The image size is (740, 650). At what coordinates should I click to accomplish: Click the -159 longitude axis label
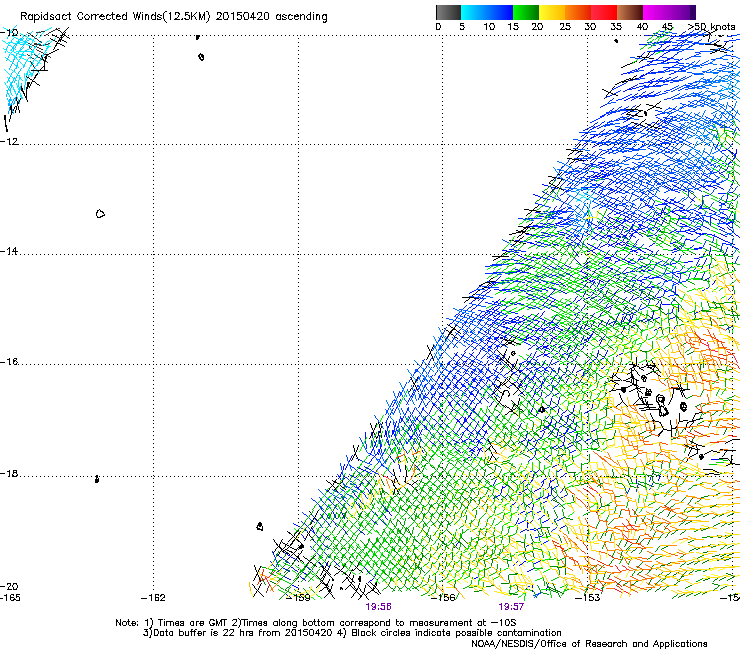coord(298,598)
